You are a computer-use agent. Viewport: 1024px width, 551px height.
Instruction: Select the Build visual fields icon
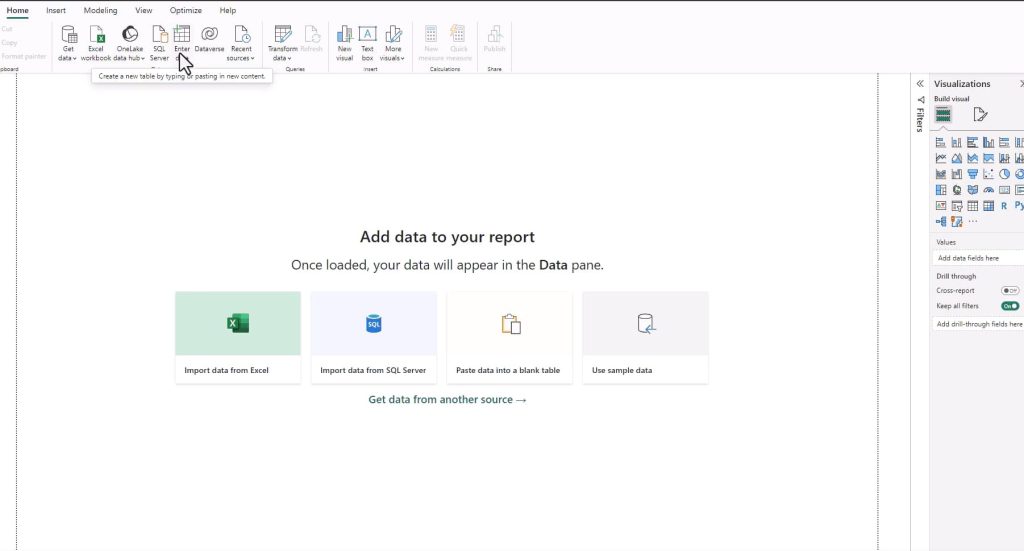(x=943, y=115)
